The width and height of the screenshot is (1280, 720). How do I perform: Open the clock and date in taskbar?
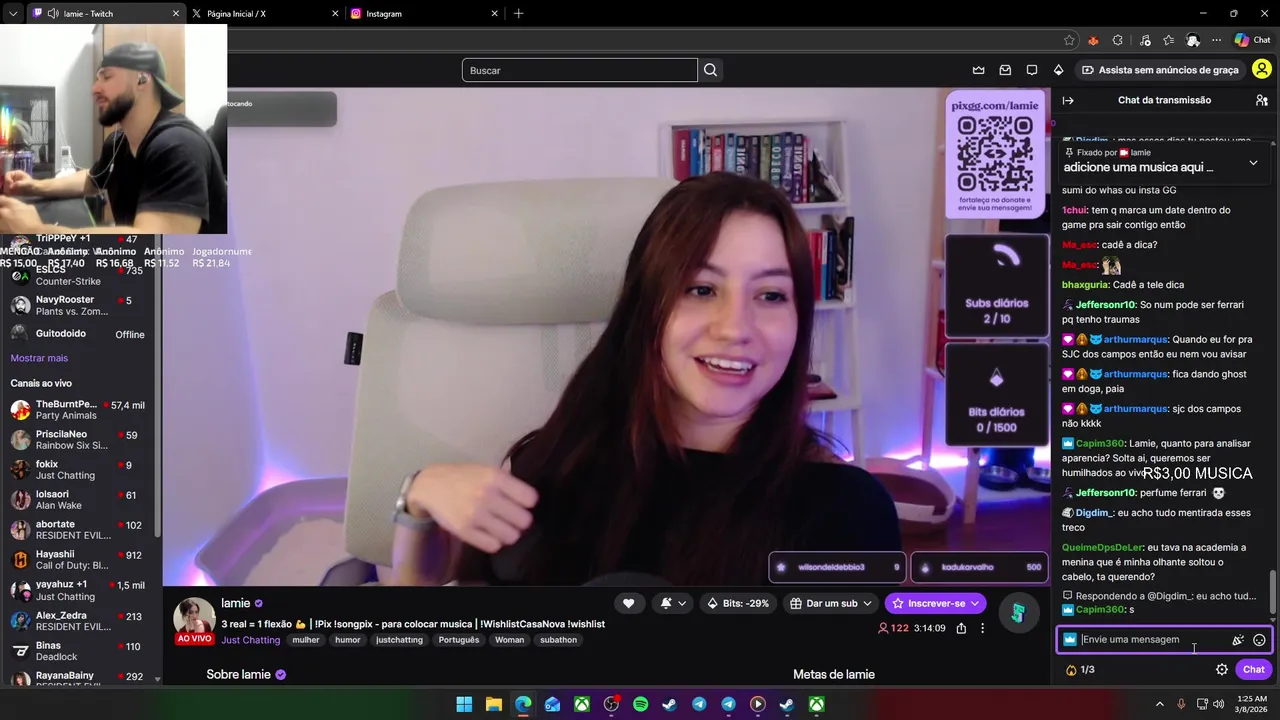point(1251,705)
